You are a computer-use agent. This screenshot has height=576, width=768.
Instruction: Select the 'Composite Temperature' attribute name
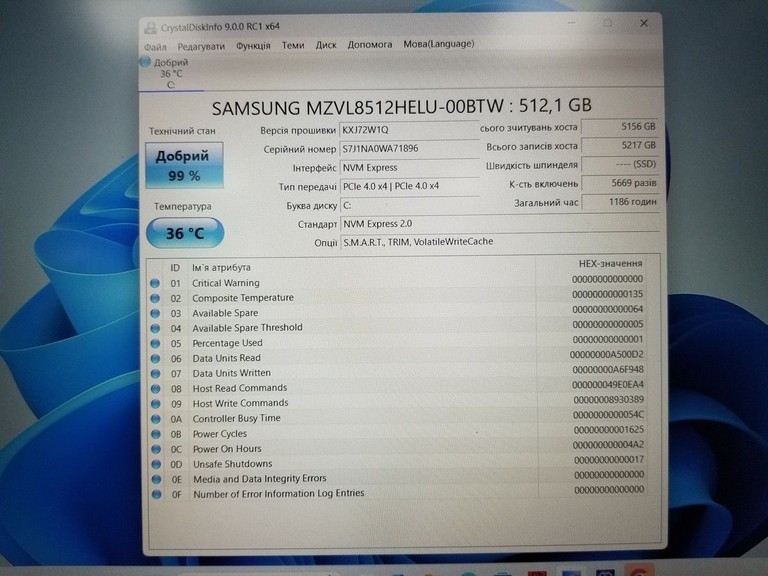(243, 298)
